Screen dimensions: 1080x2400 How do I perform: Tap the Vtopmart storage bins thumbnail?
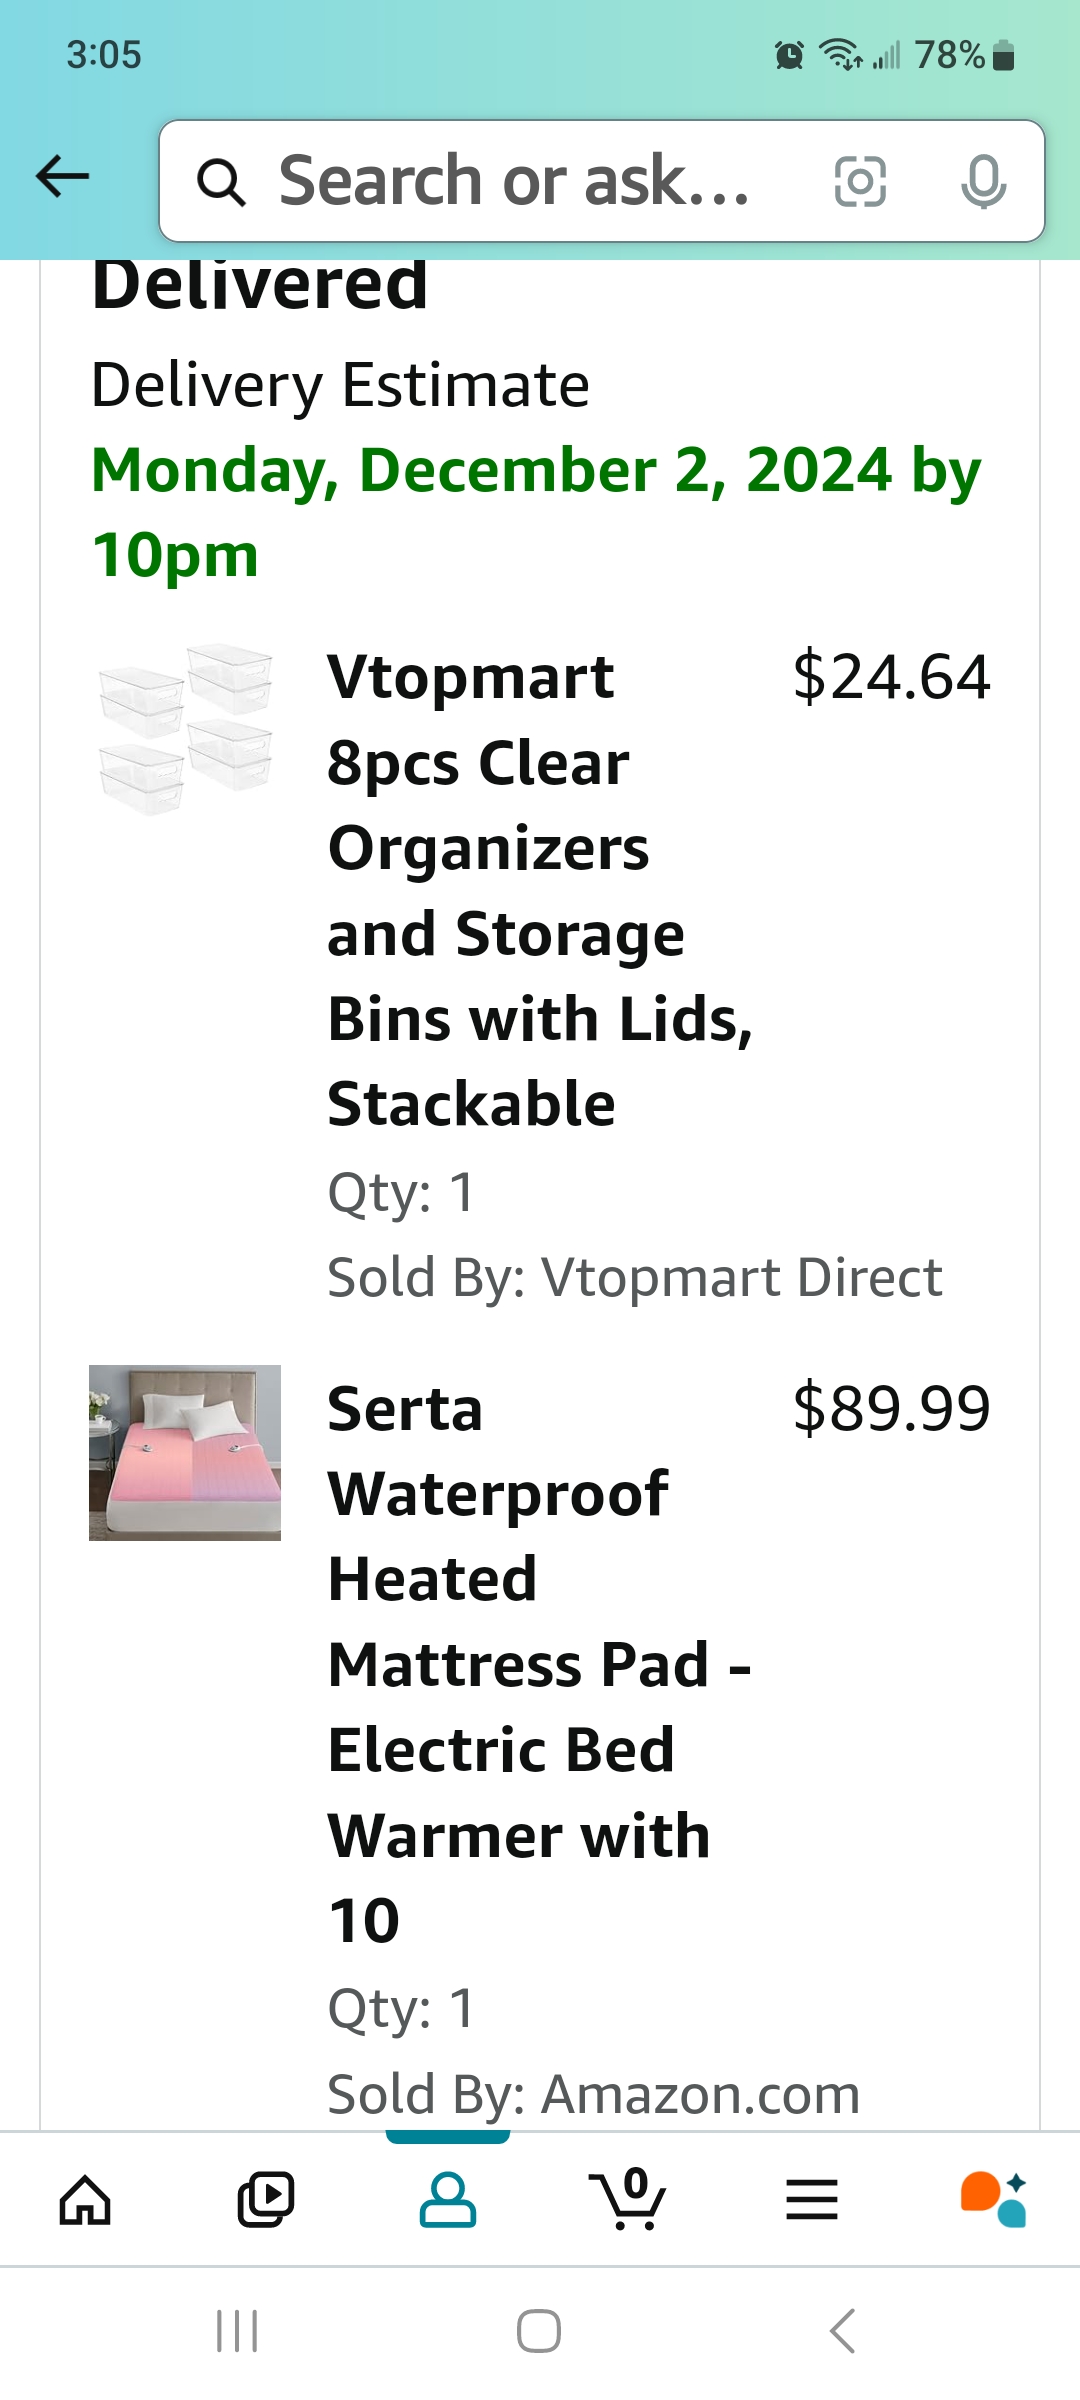point(185,729)
